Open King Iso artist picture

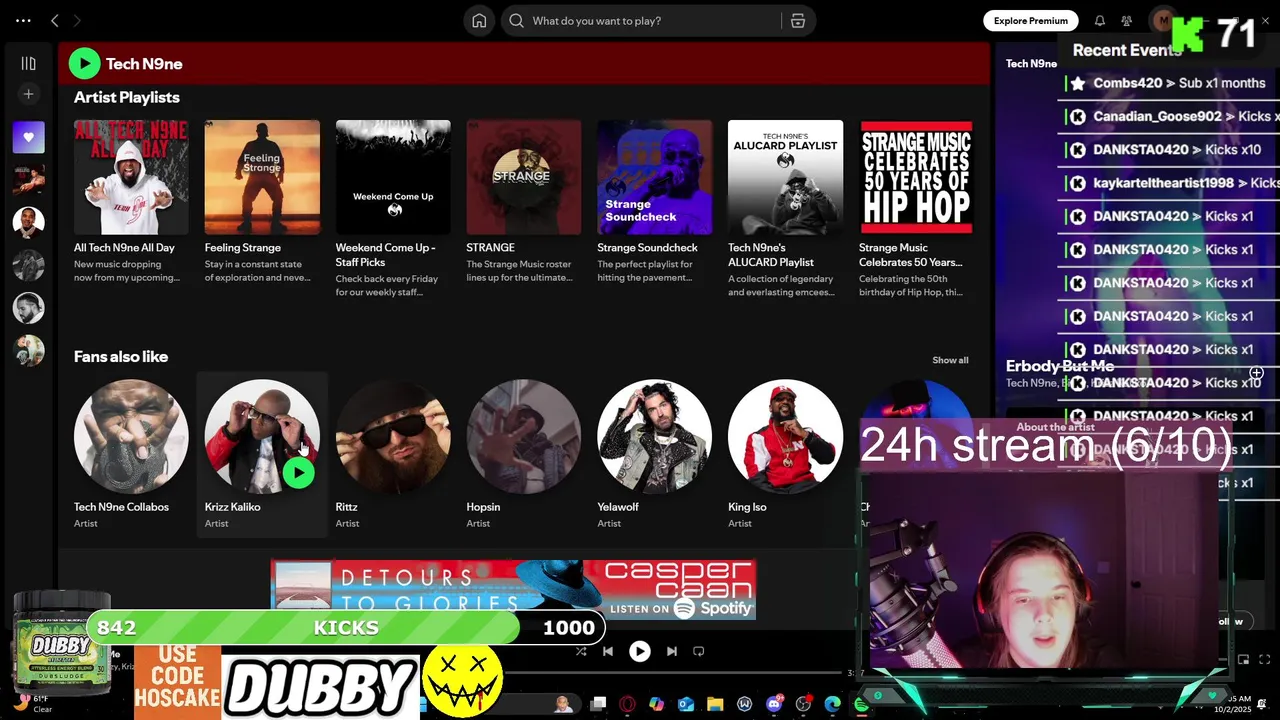(x=785, y=436)
